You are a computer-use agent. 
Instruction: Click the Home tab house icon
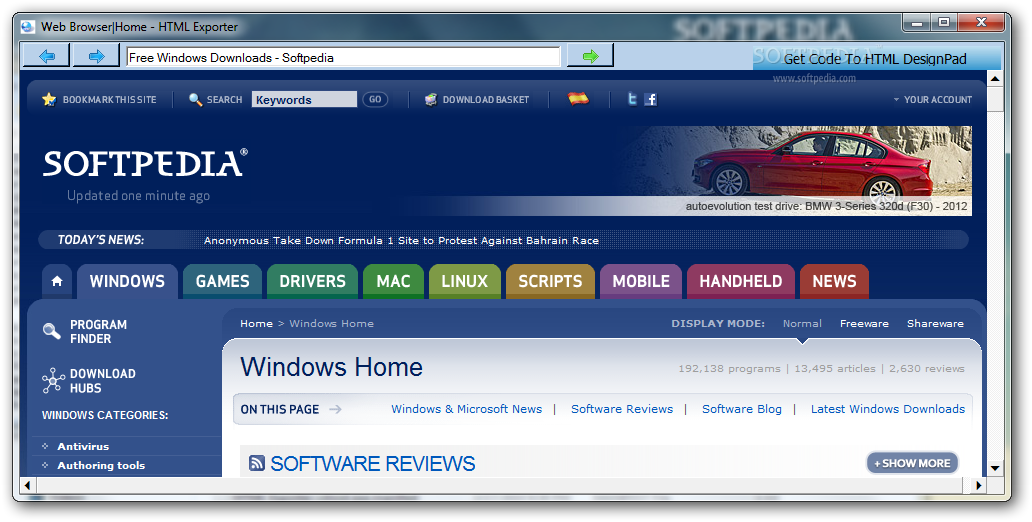coord(57,281)
